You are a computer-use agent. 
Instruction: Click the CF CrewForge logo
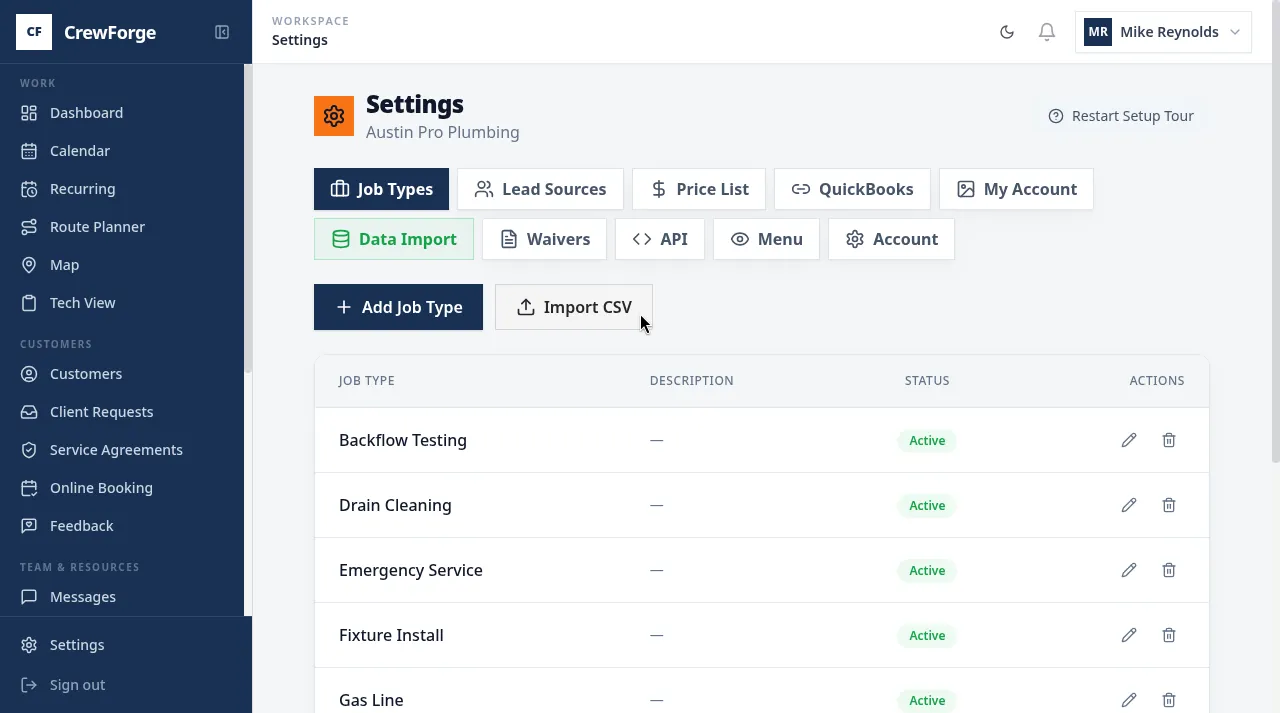coord(34,32)
